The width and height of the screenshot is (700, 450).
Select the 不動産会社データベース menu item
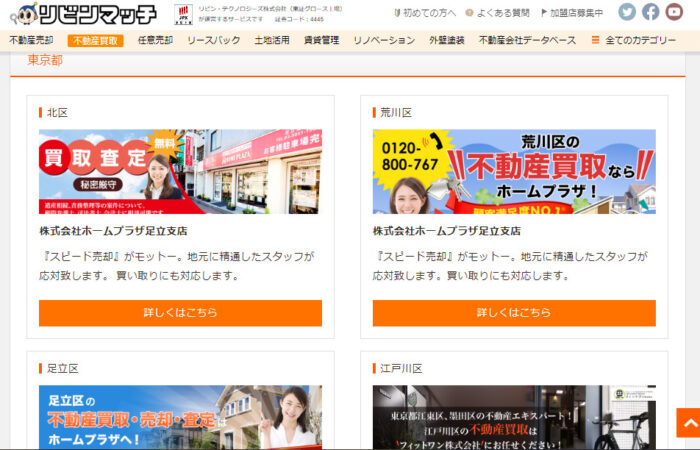click(x=528, y=40)
